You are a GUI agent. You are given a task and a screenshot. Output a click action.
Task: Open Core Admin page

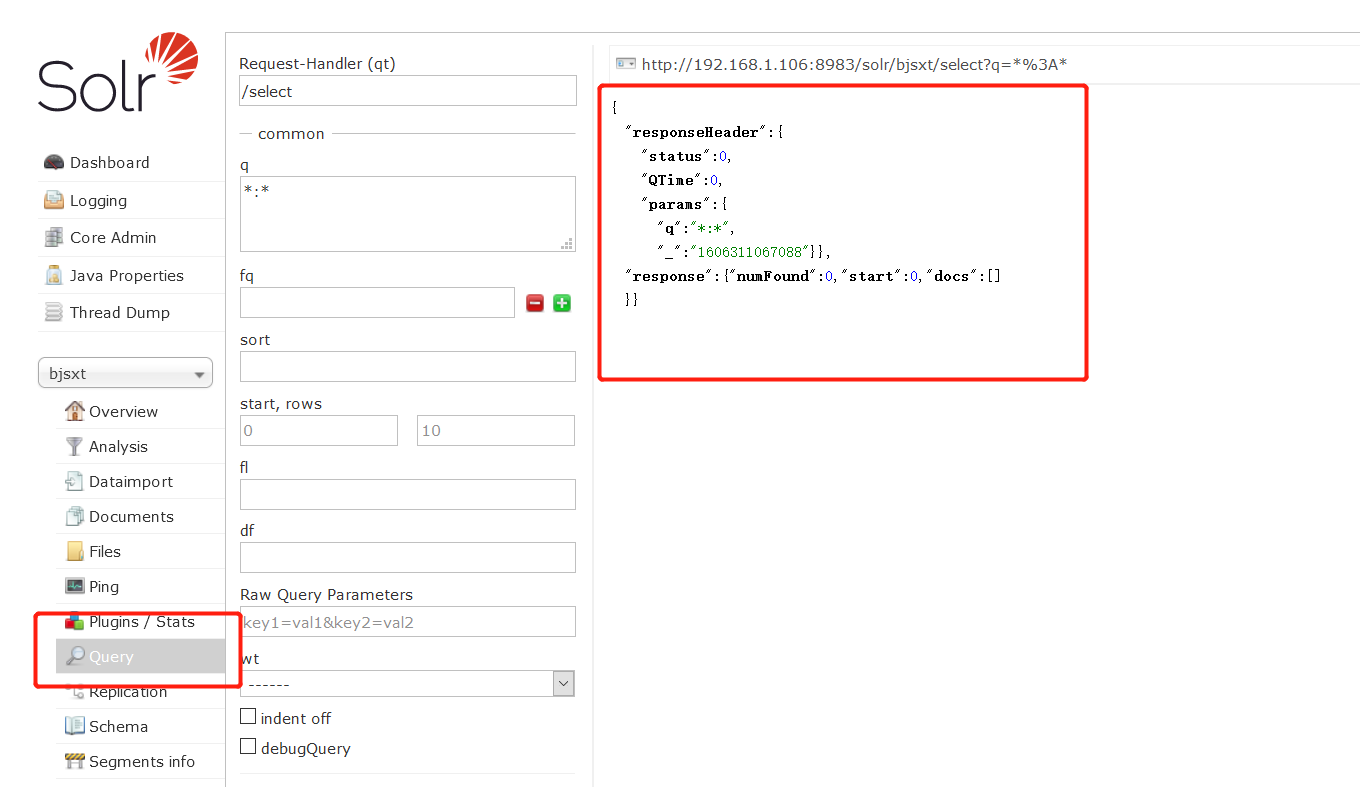pyautogui.click(x=113, y=238)
